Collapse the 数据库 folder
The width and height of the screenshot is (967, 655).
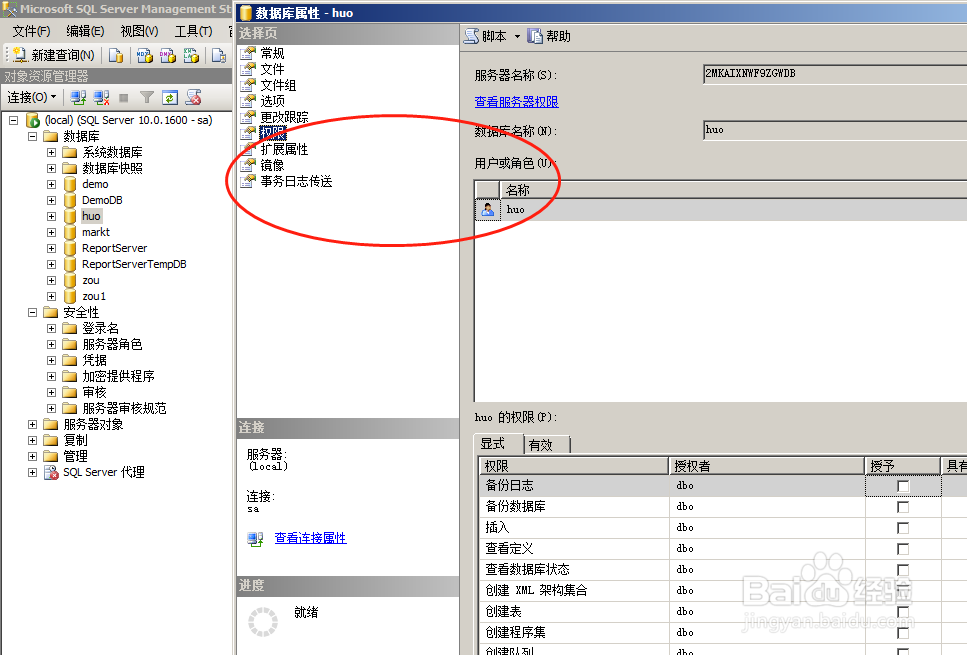point(32,136)
